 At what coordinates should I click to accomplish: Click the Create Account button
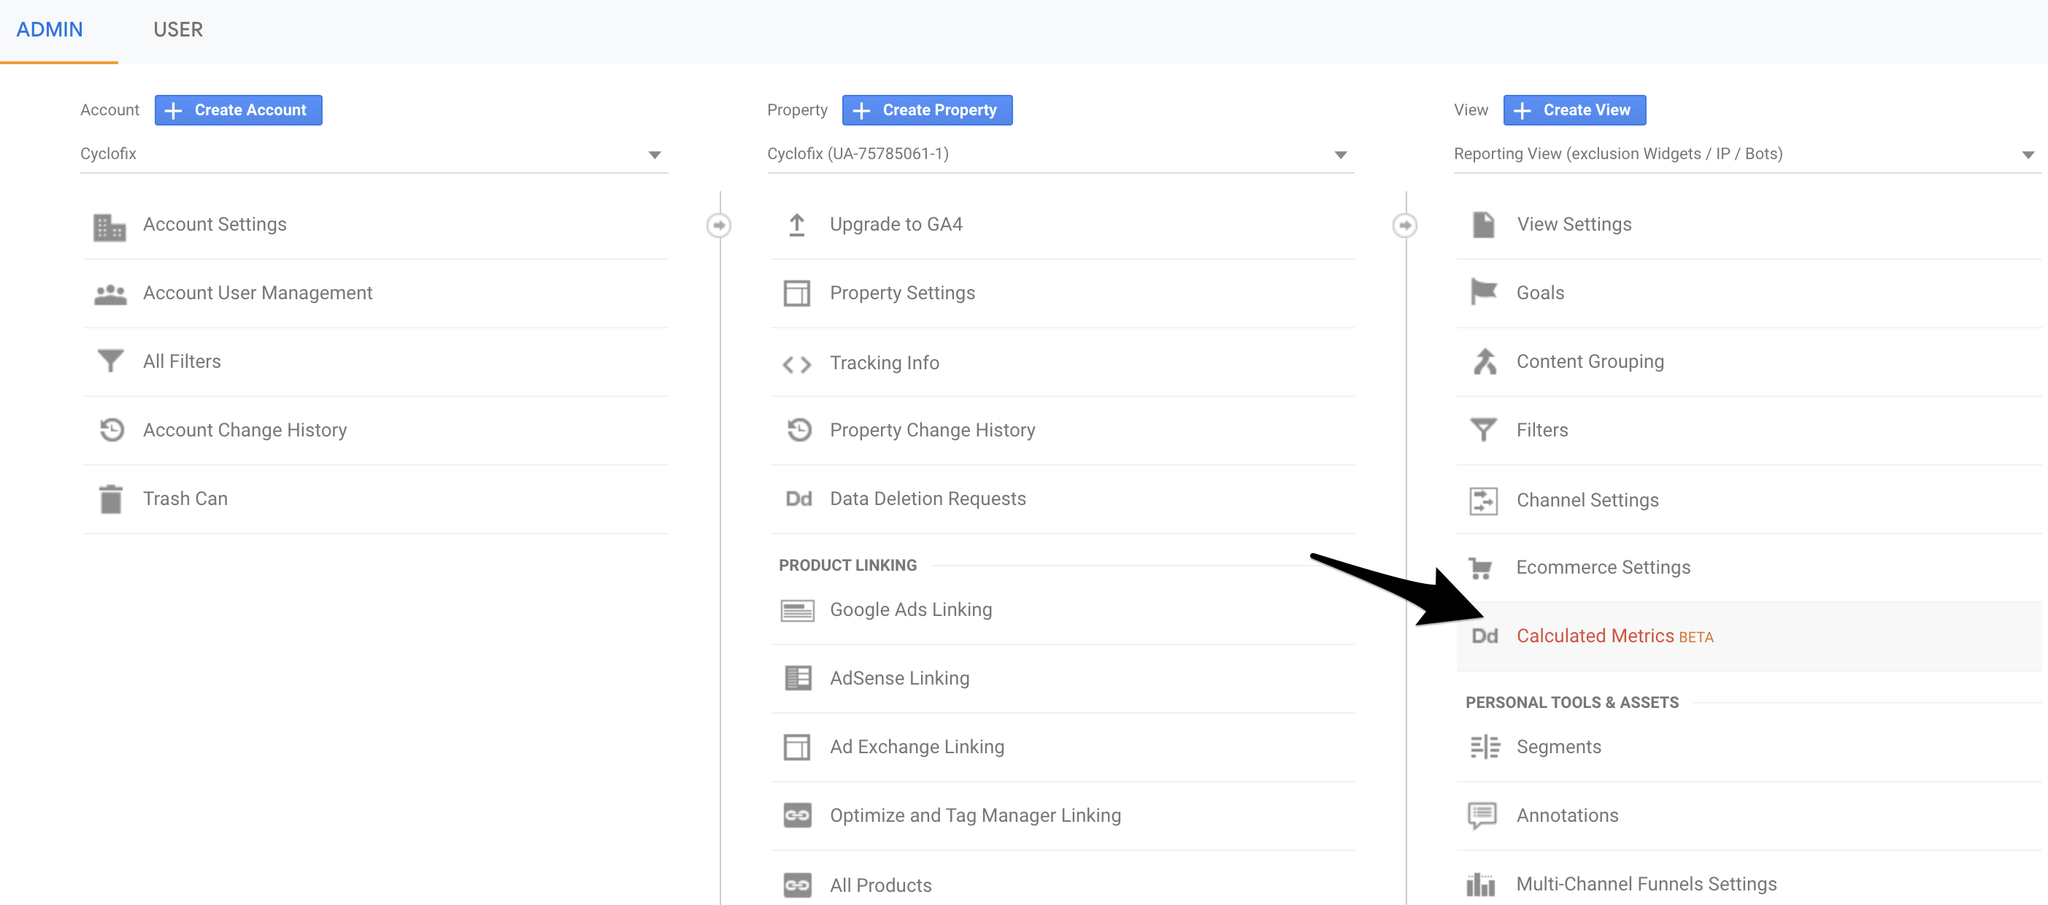[238, 110]
